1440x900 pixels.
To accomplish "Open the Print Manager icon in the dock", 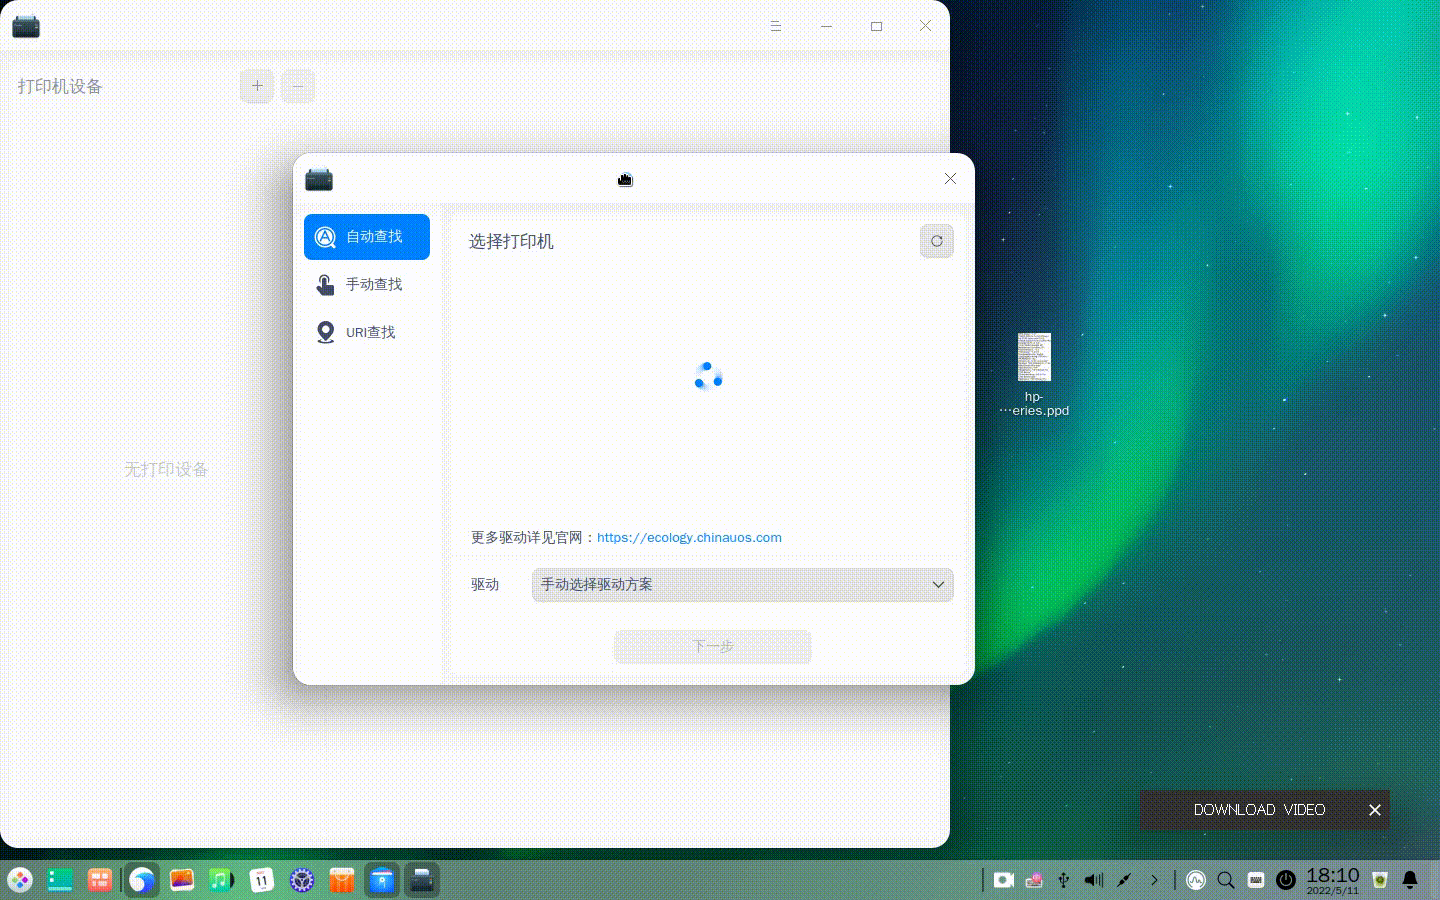I will [422, 880].
